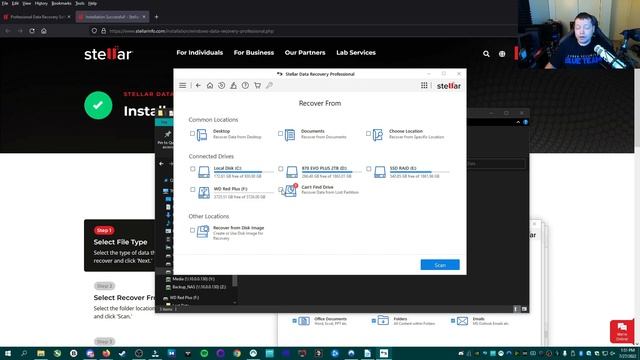This screenshot has height=360, width=640.
Task: Click the 870 EVO PLUS 2TB drive icon
Action: 292,172
